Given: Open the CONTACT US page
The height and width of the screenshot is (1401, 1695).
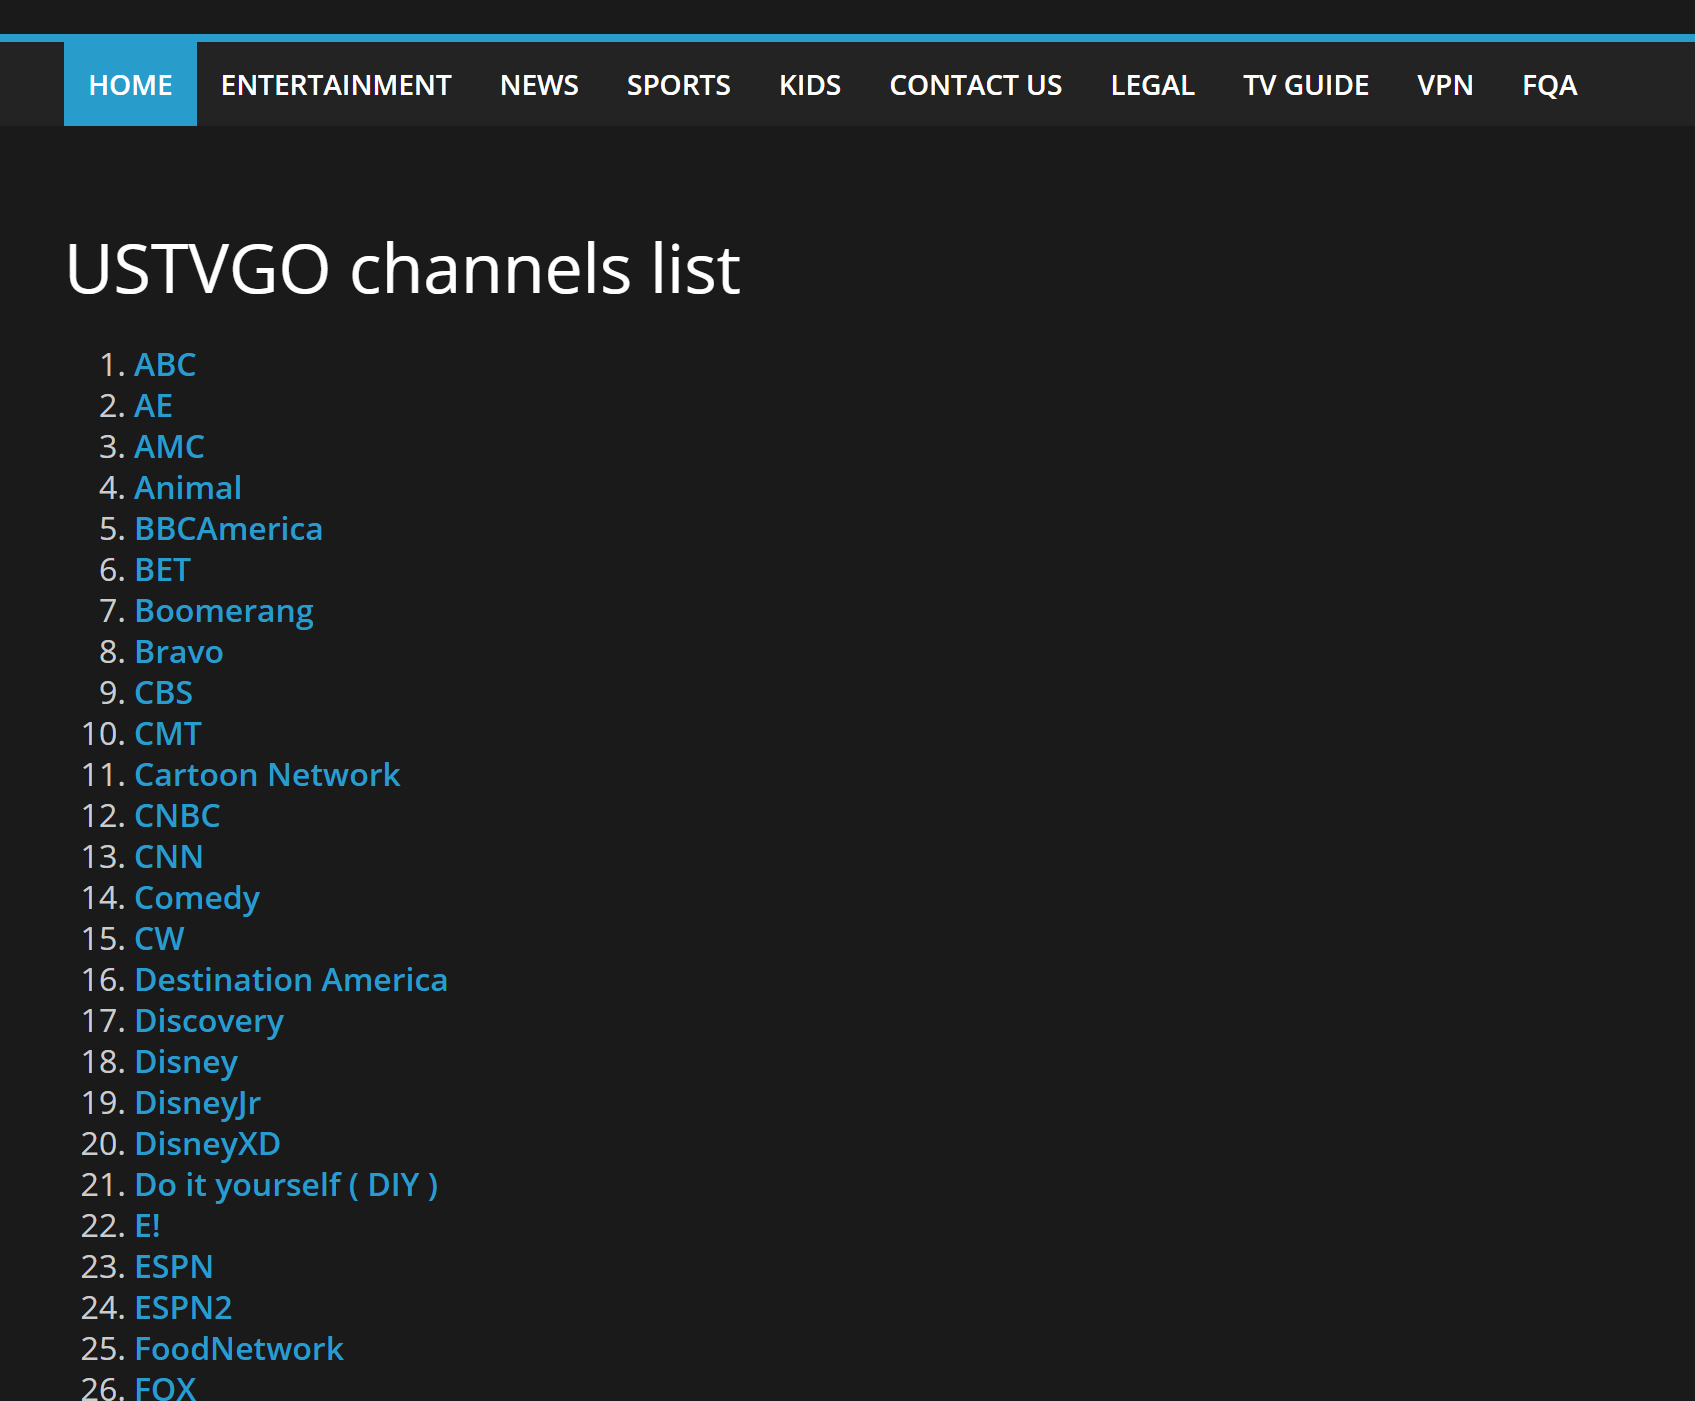Looking at the screenshot, I should click(x=975, y=84).
